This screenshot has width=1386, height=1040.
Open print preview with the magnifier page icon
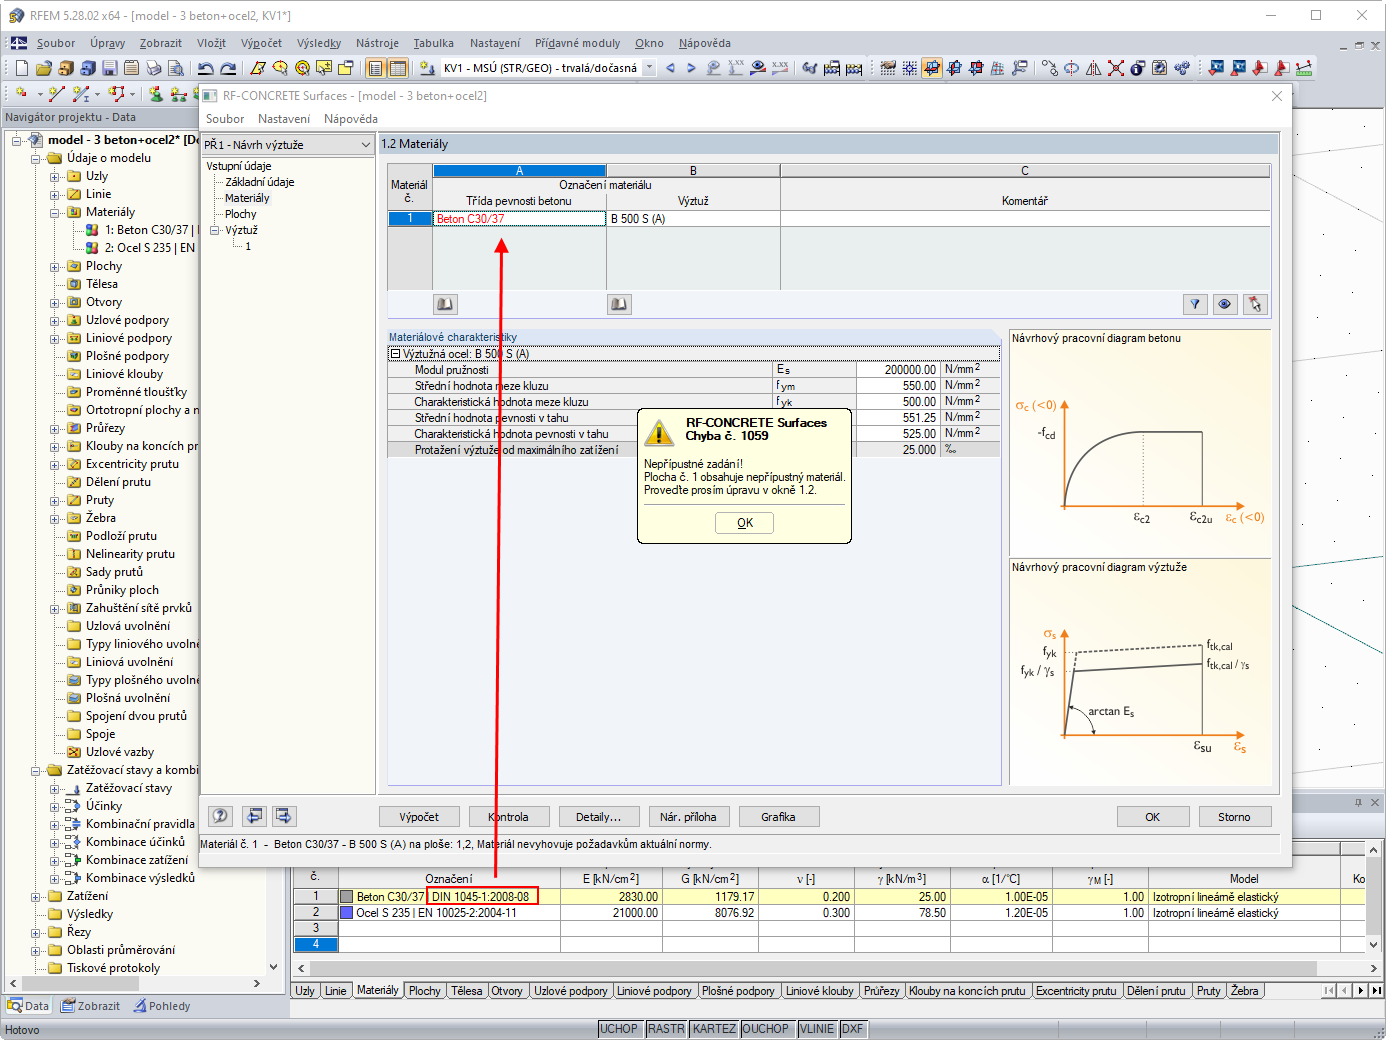[x=176, y=68]
